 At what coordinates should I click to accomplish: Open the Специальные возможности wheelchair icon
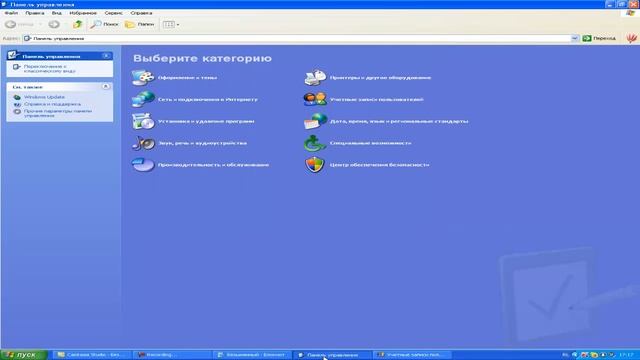click(314, 143)
